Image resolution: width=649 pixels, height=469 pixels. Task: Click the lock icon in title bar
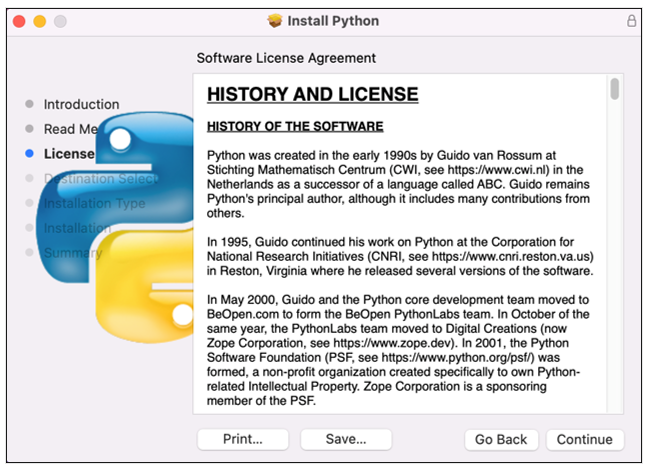631,21
